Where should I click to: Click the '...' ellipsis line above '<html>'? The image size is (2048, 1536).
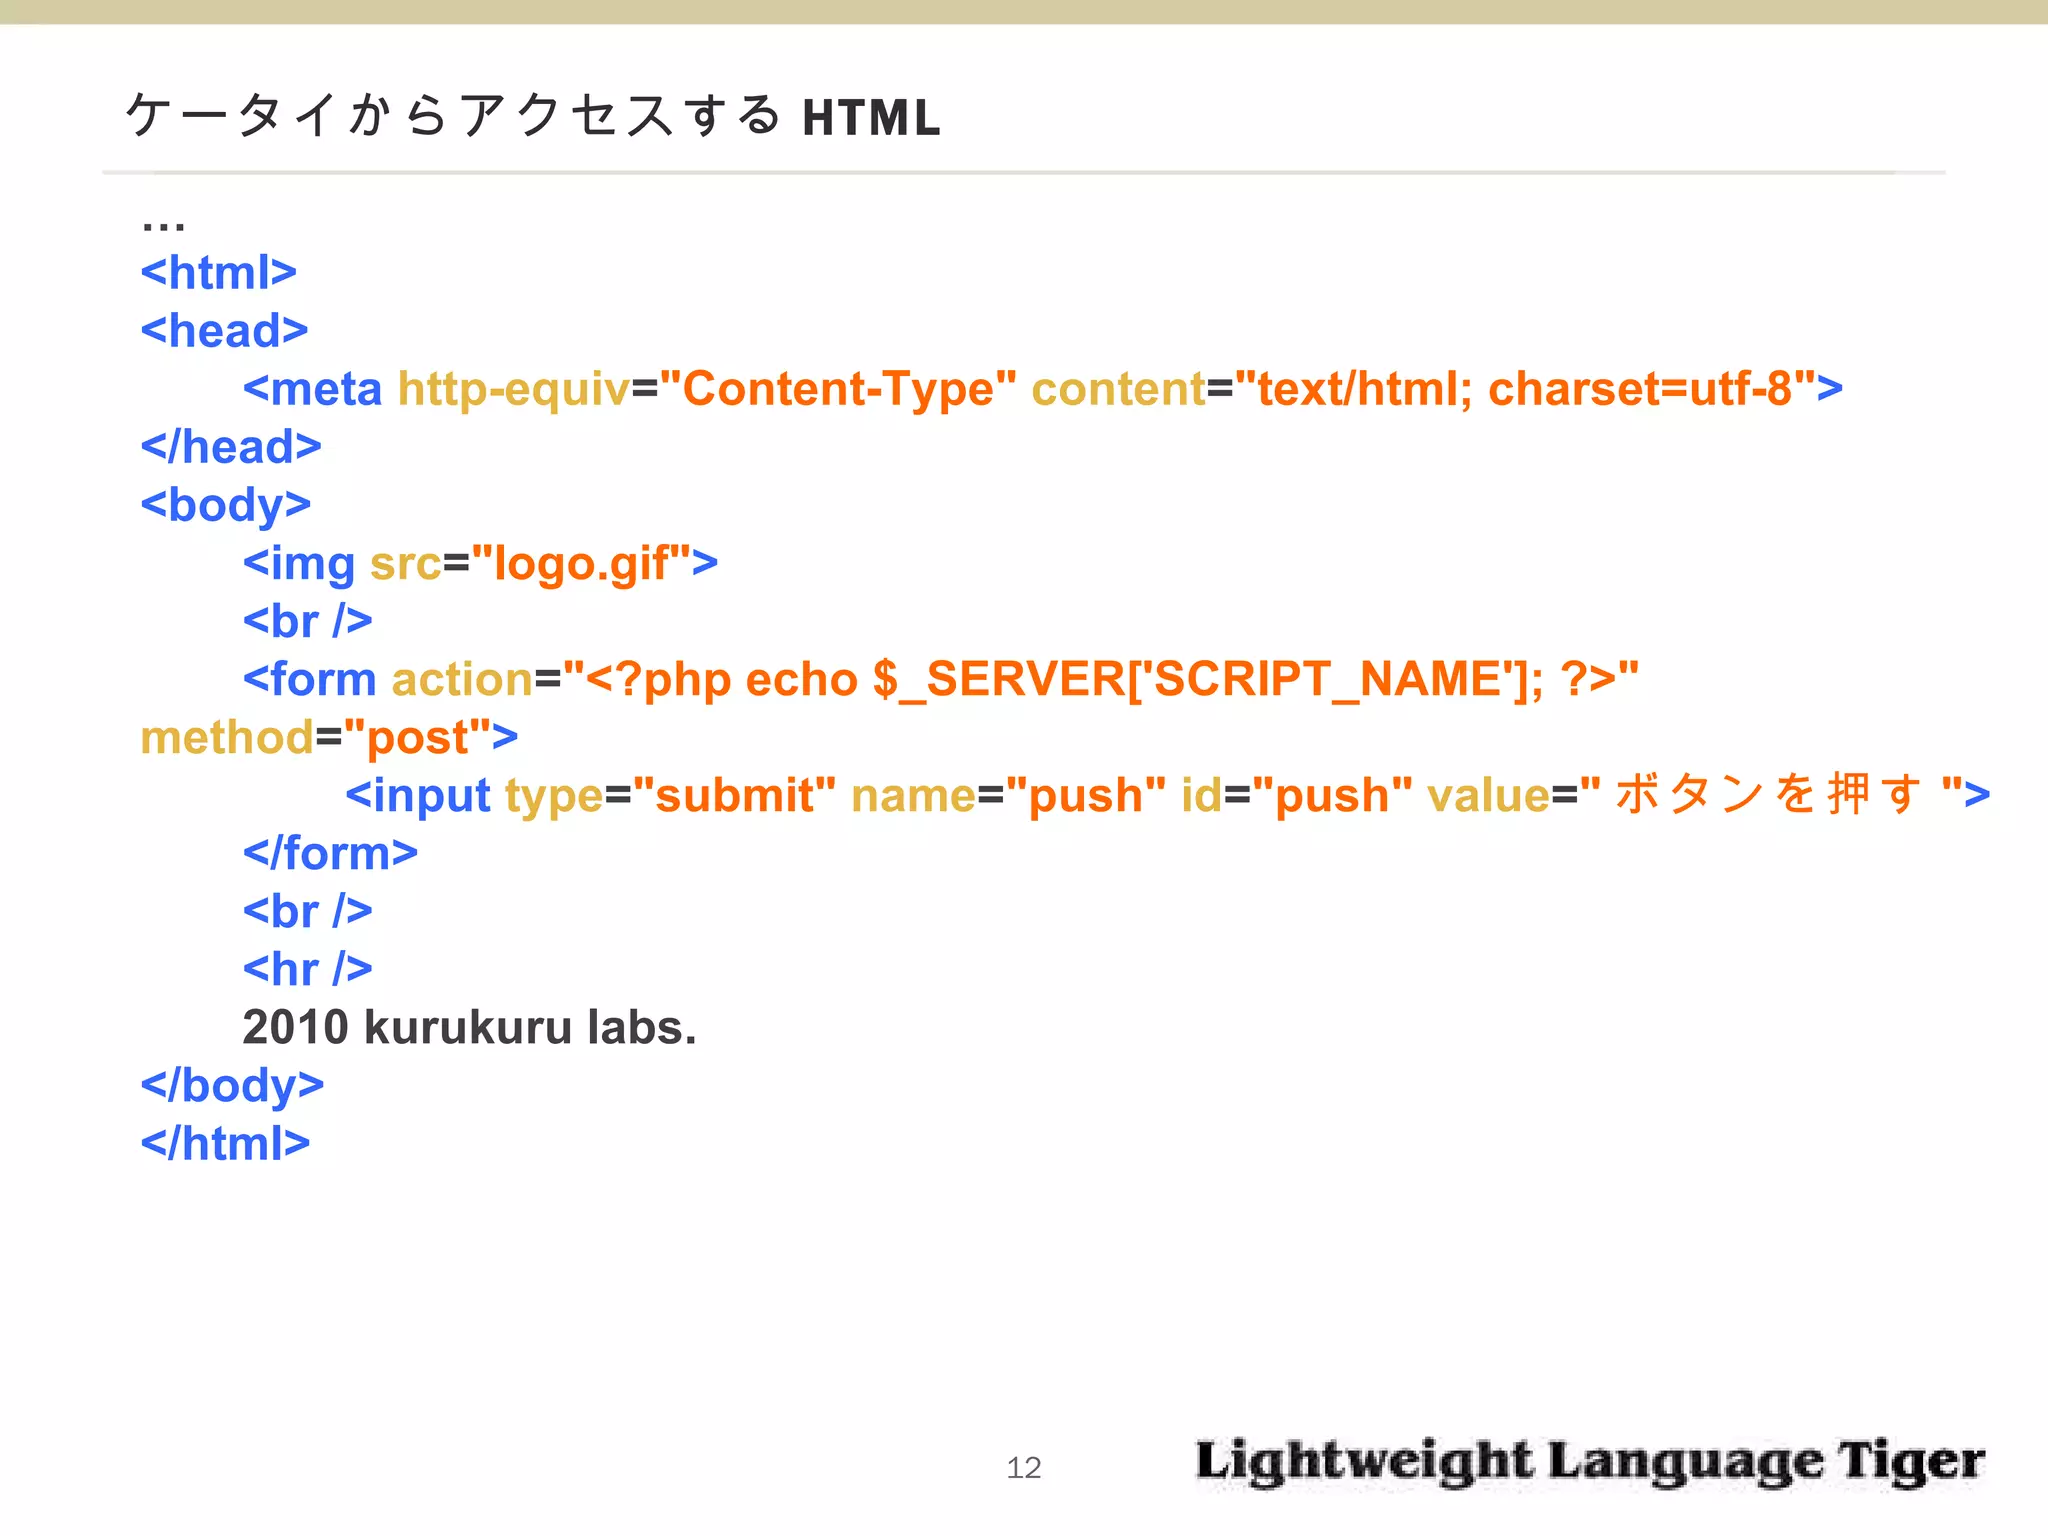[163, 226]
